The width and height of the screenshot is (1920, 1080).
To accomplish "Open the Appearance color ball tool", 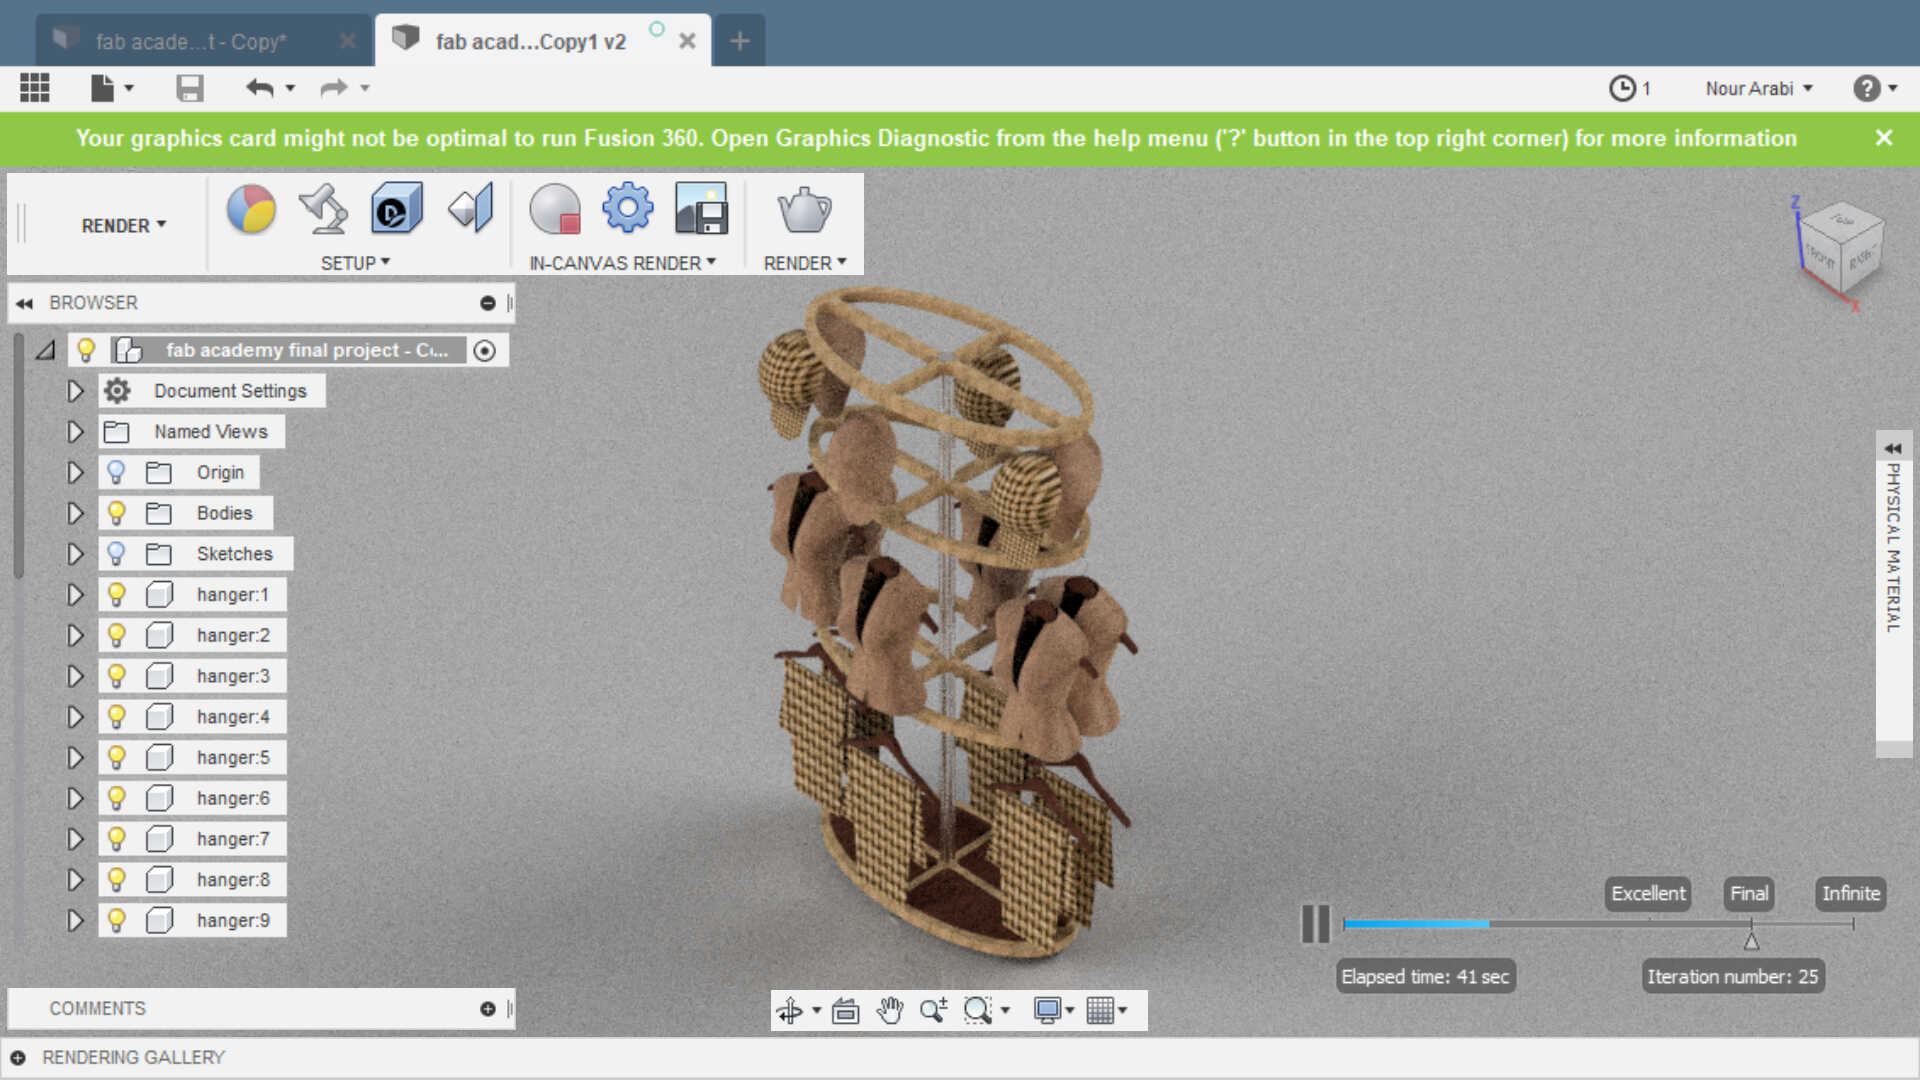I will click(251, 210).
